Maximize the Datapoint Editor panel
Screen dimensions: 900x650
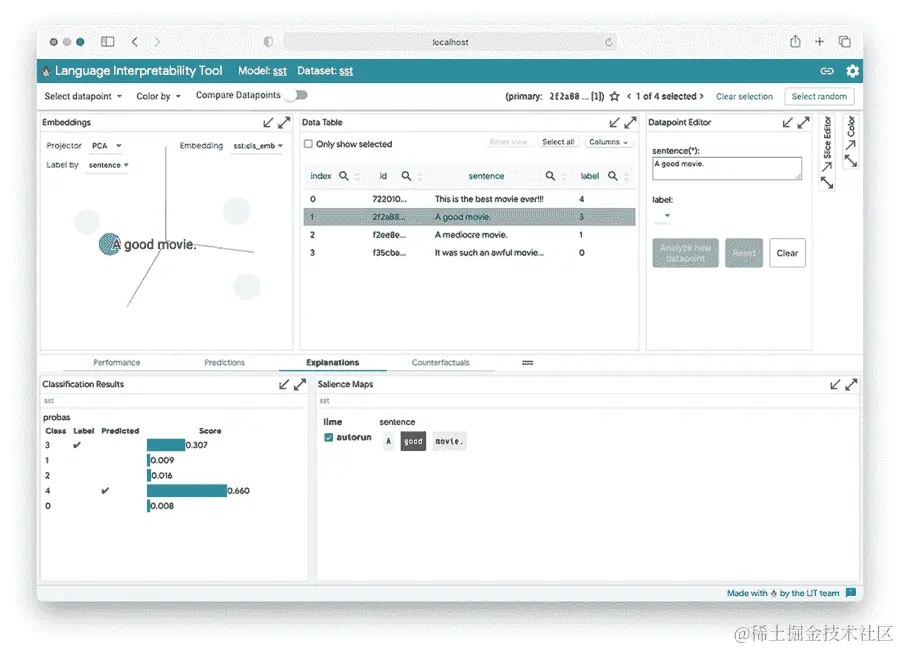point(804,122)
